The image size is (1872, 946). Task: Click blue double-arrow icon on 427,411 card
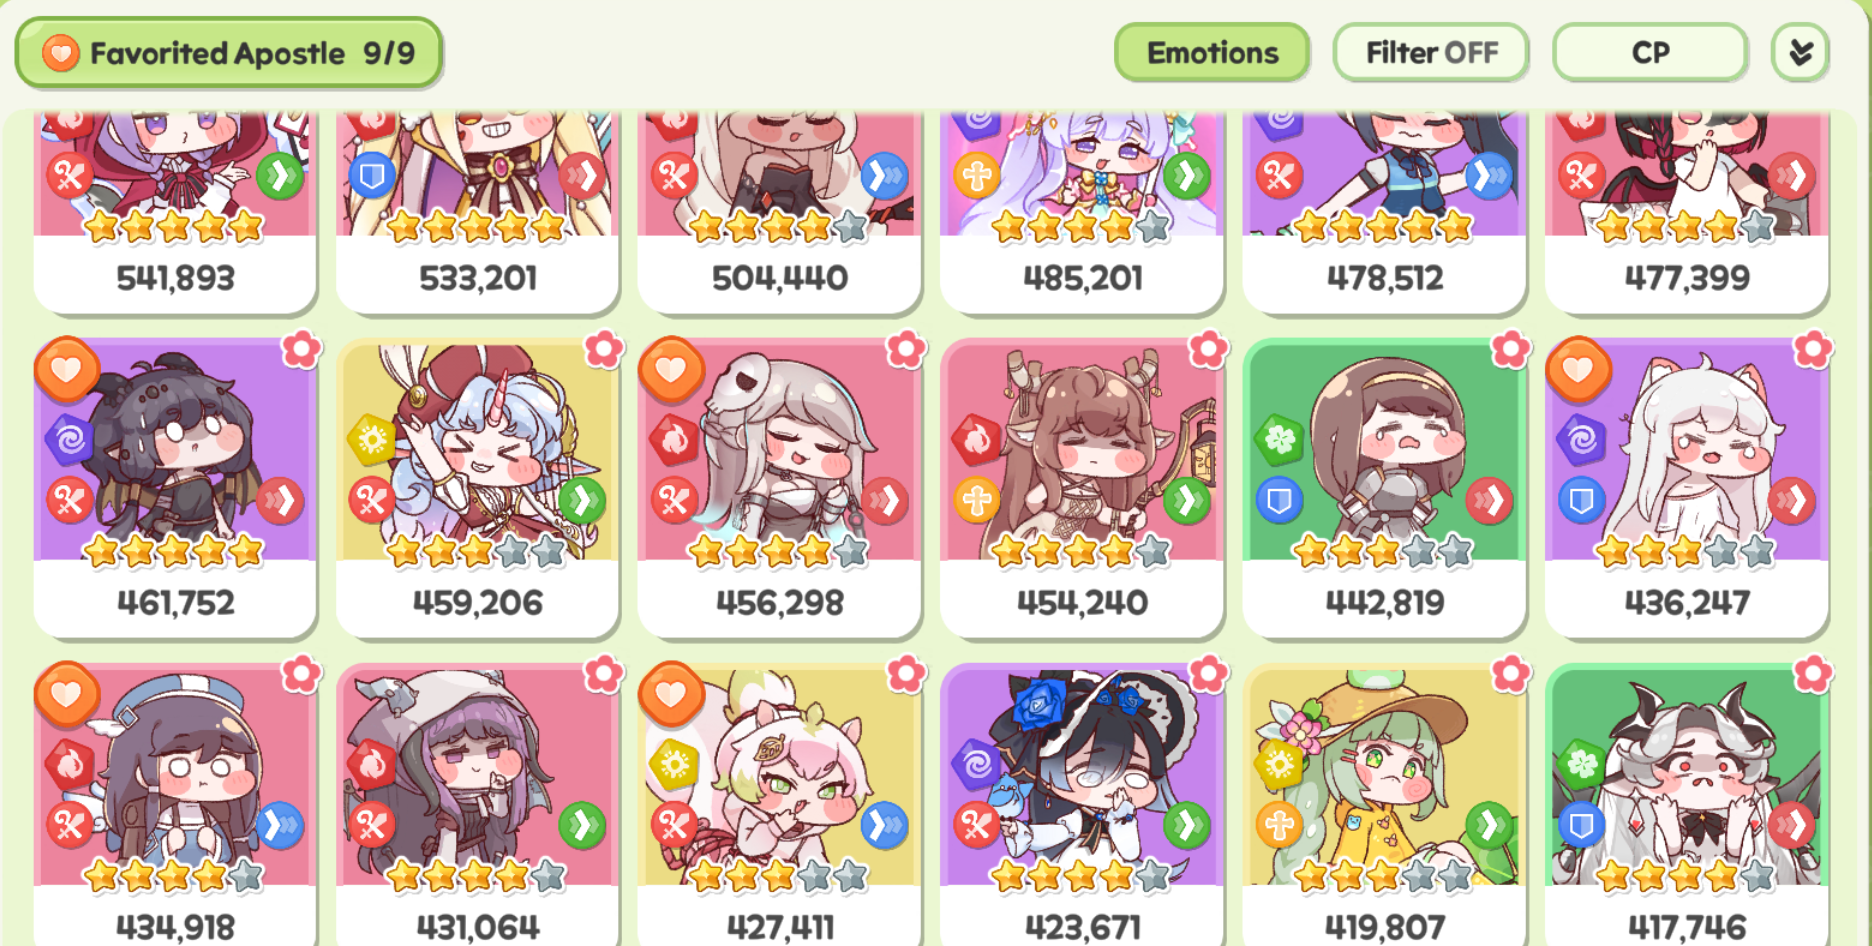(x=884, y=825)
